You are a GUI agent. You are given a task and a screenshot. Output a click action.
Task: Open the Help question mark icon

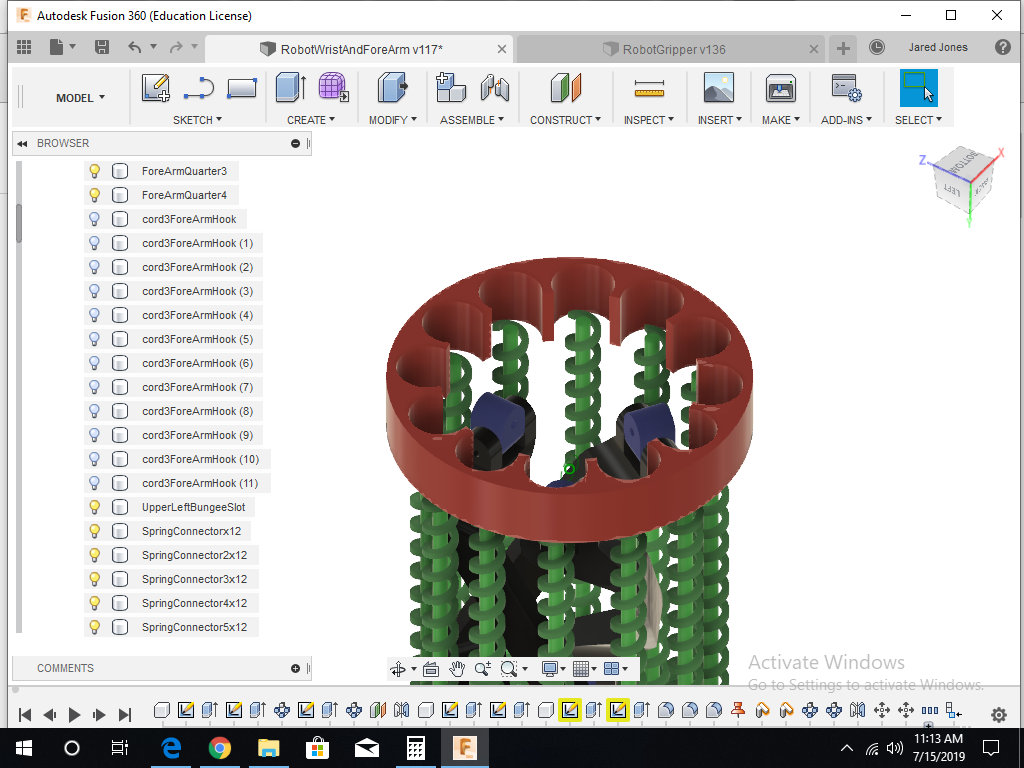(1002, 47)
